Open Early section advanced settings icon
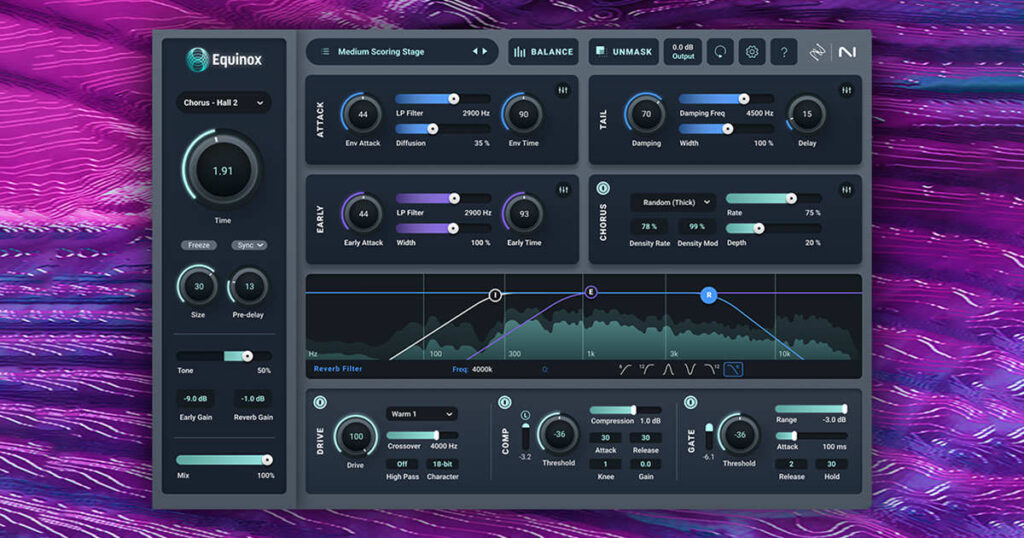The height and width of the screenshot is (538, 1024). (563, 190)
